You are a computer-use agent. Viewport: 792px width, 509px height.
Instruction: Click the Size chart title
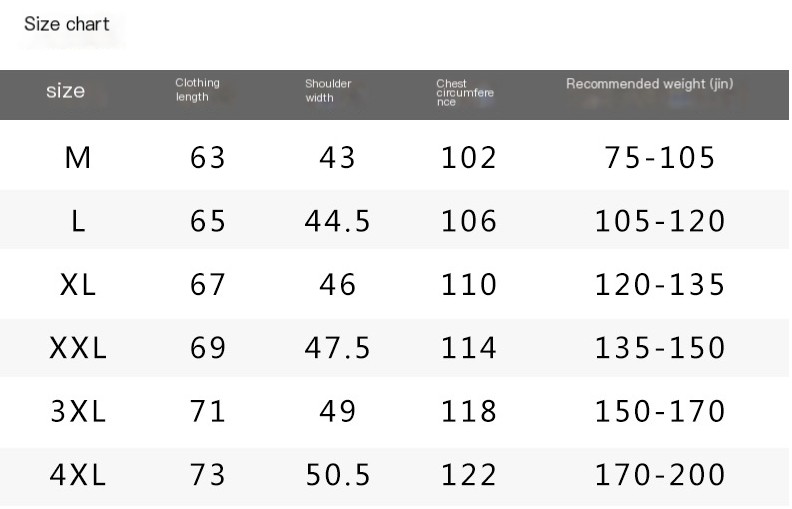point(67,24)
